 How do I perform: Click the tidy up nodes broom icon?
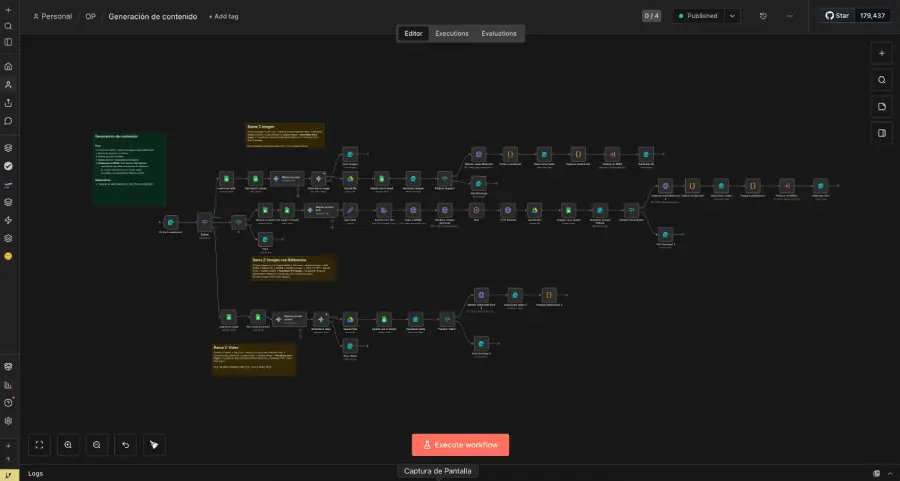tap(154, 444)
